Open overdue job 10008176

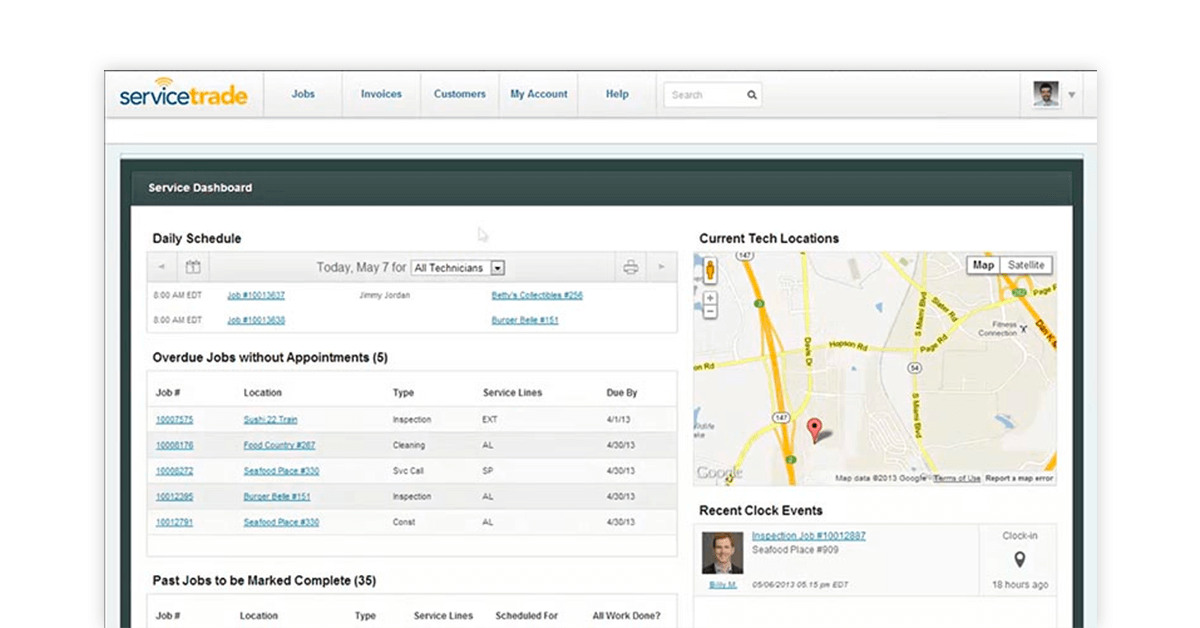[175, 445]
